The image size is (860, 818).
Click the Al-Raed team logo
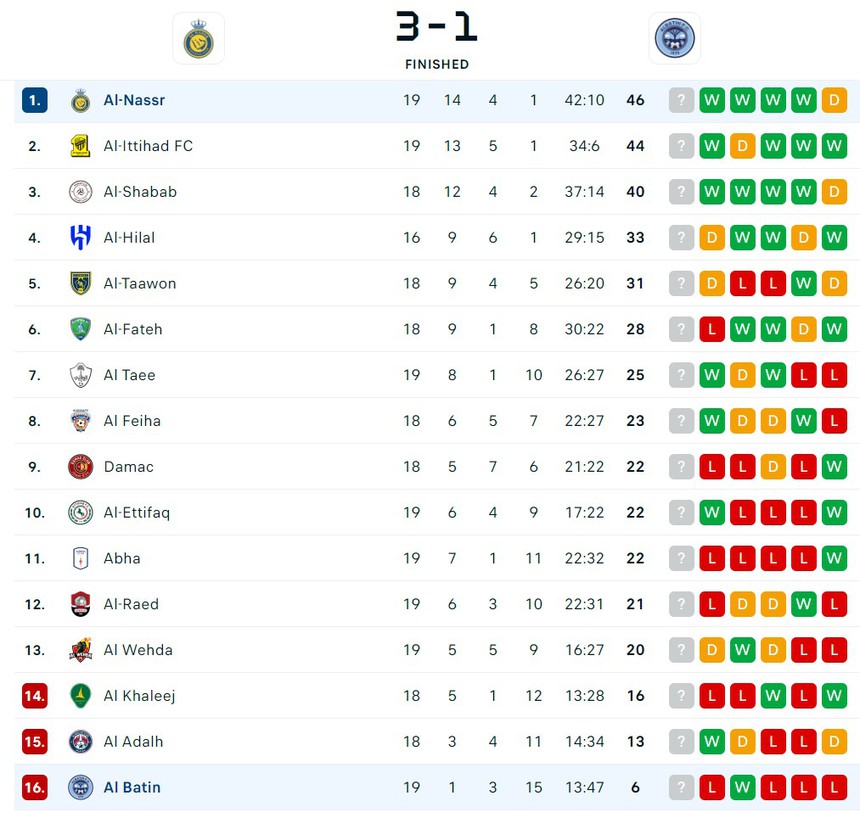click(x=81, y=604)
